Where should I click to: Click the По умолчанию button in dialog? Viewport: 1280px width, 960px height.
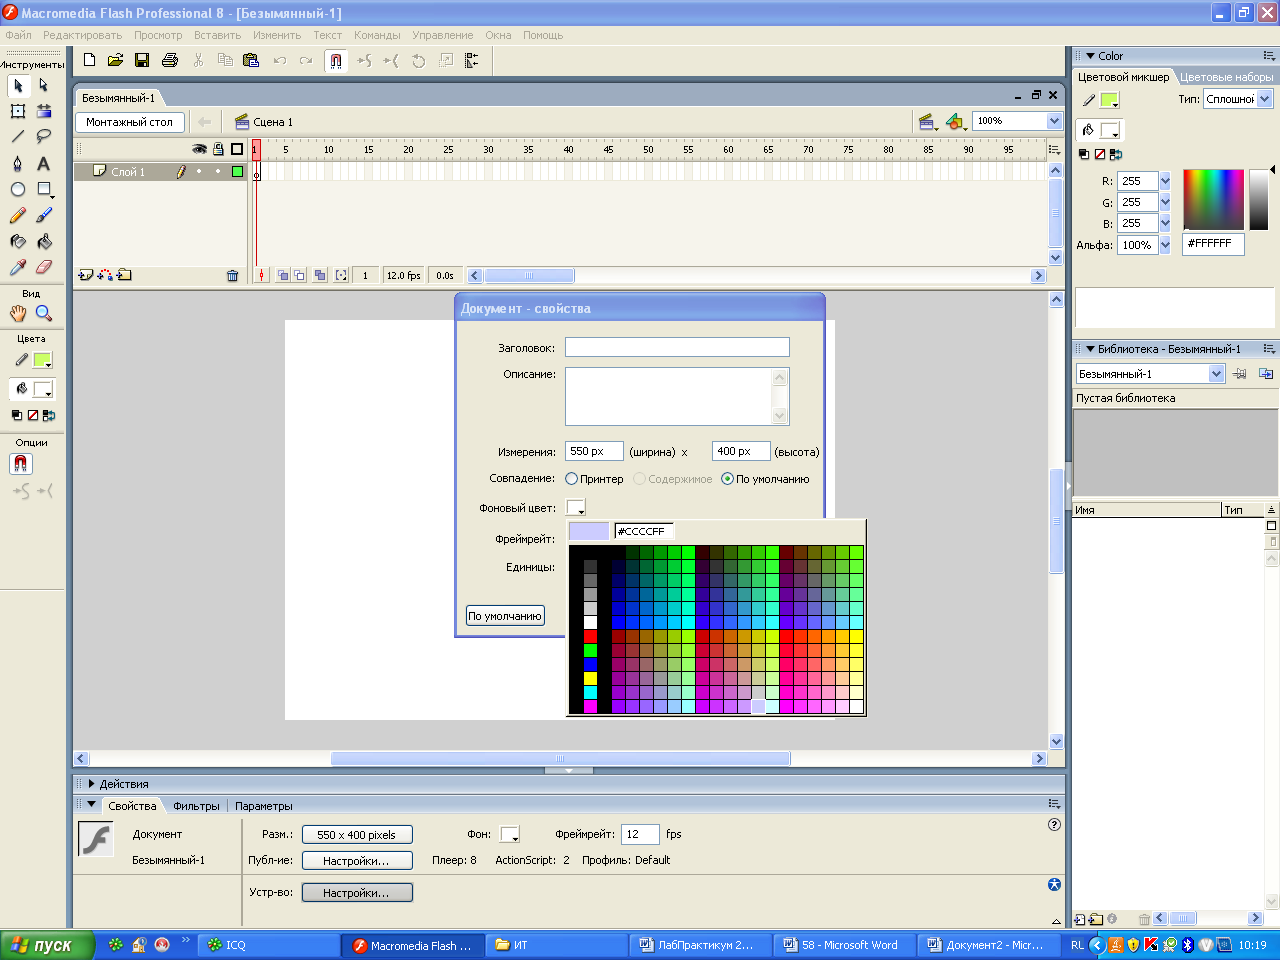pyautogui.click(x=505, y=616)
